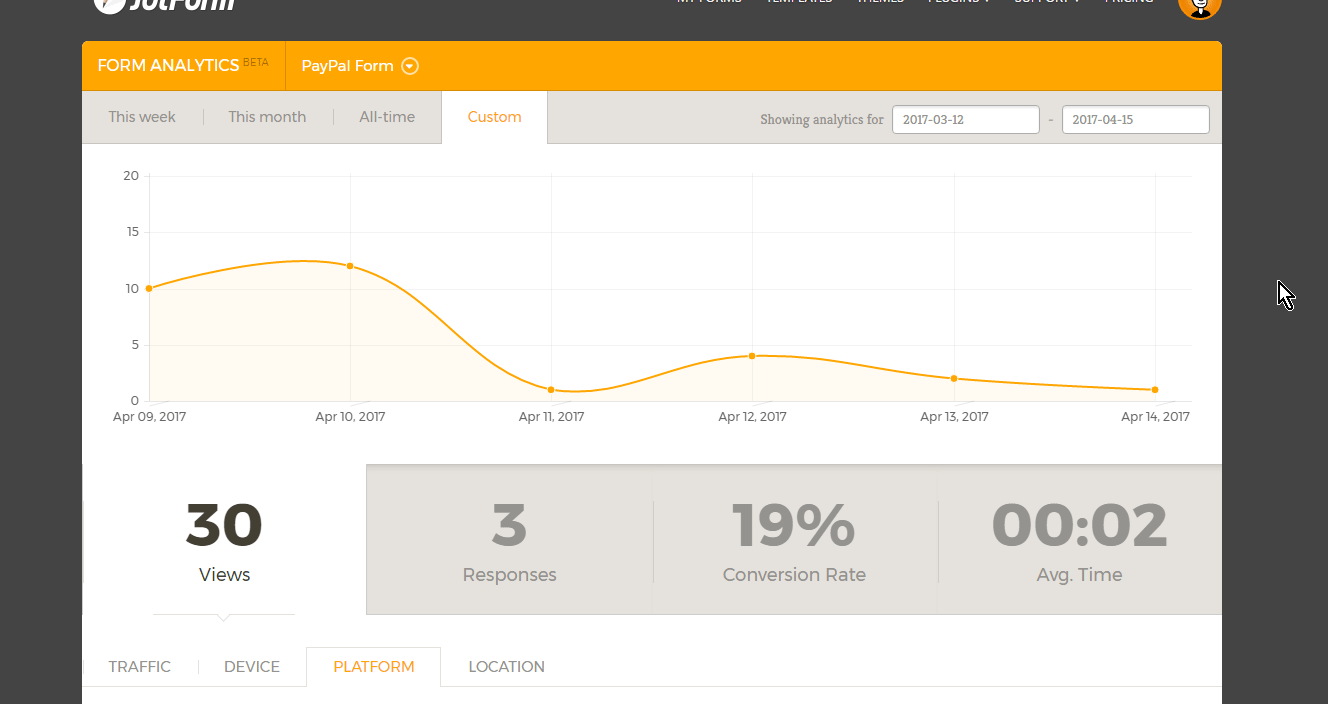
Task: Click the start date field 2017-03-12
Action: pos(965,119)
